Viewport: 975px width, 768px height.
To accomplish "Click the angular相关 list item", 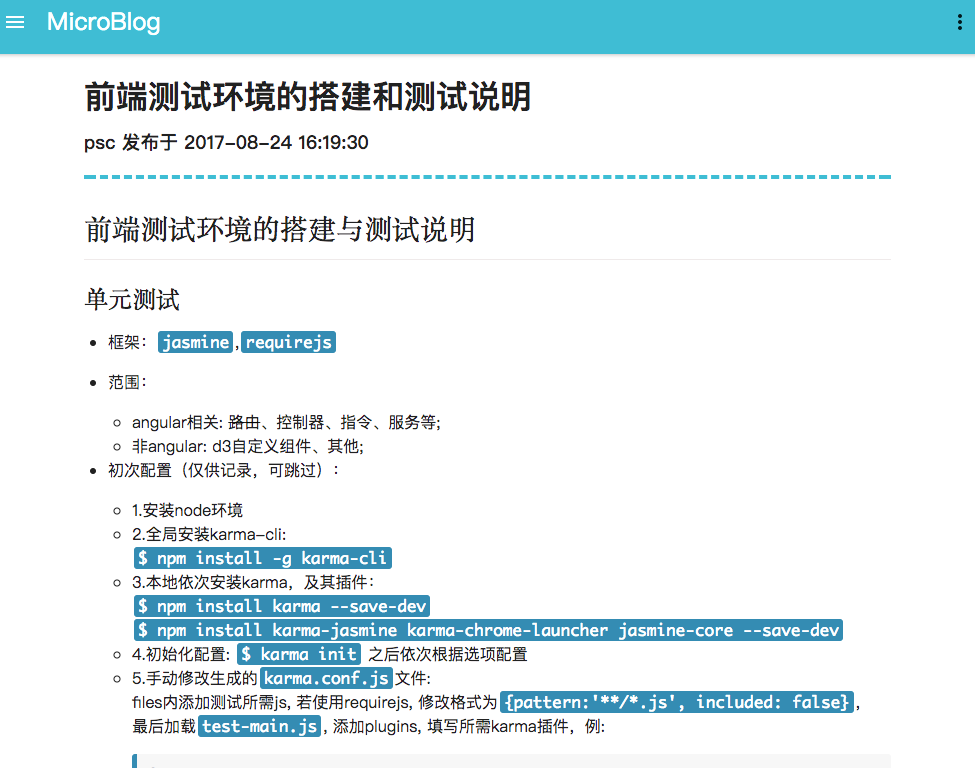I will click(286, 423).
